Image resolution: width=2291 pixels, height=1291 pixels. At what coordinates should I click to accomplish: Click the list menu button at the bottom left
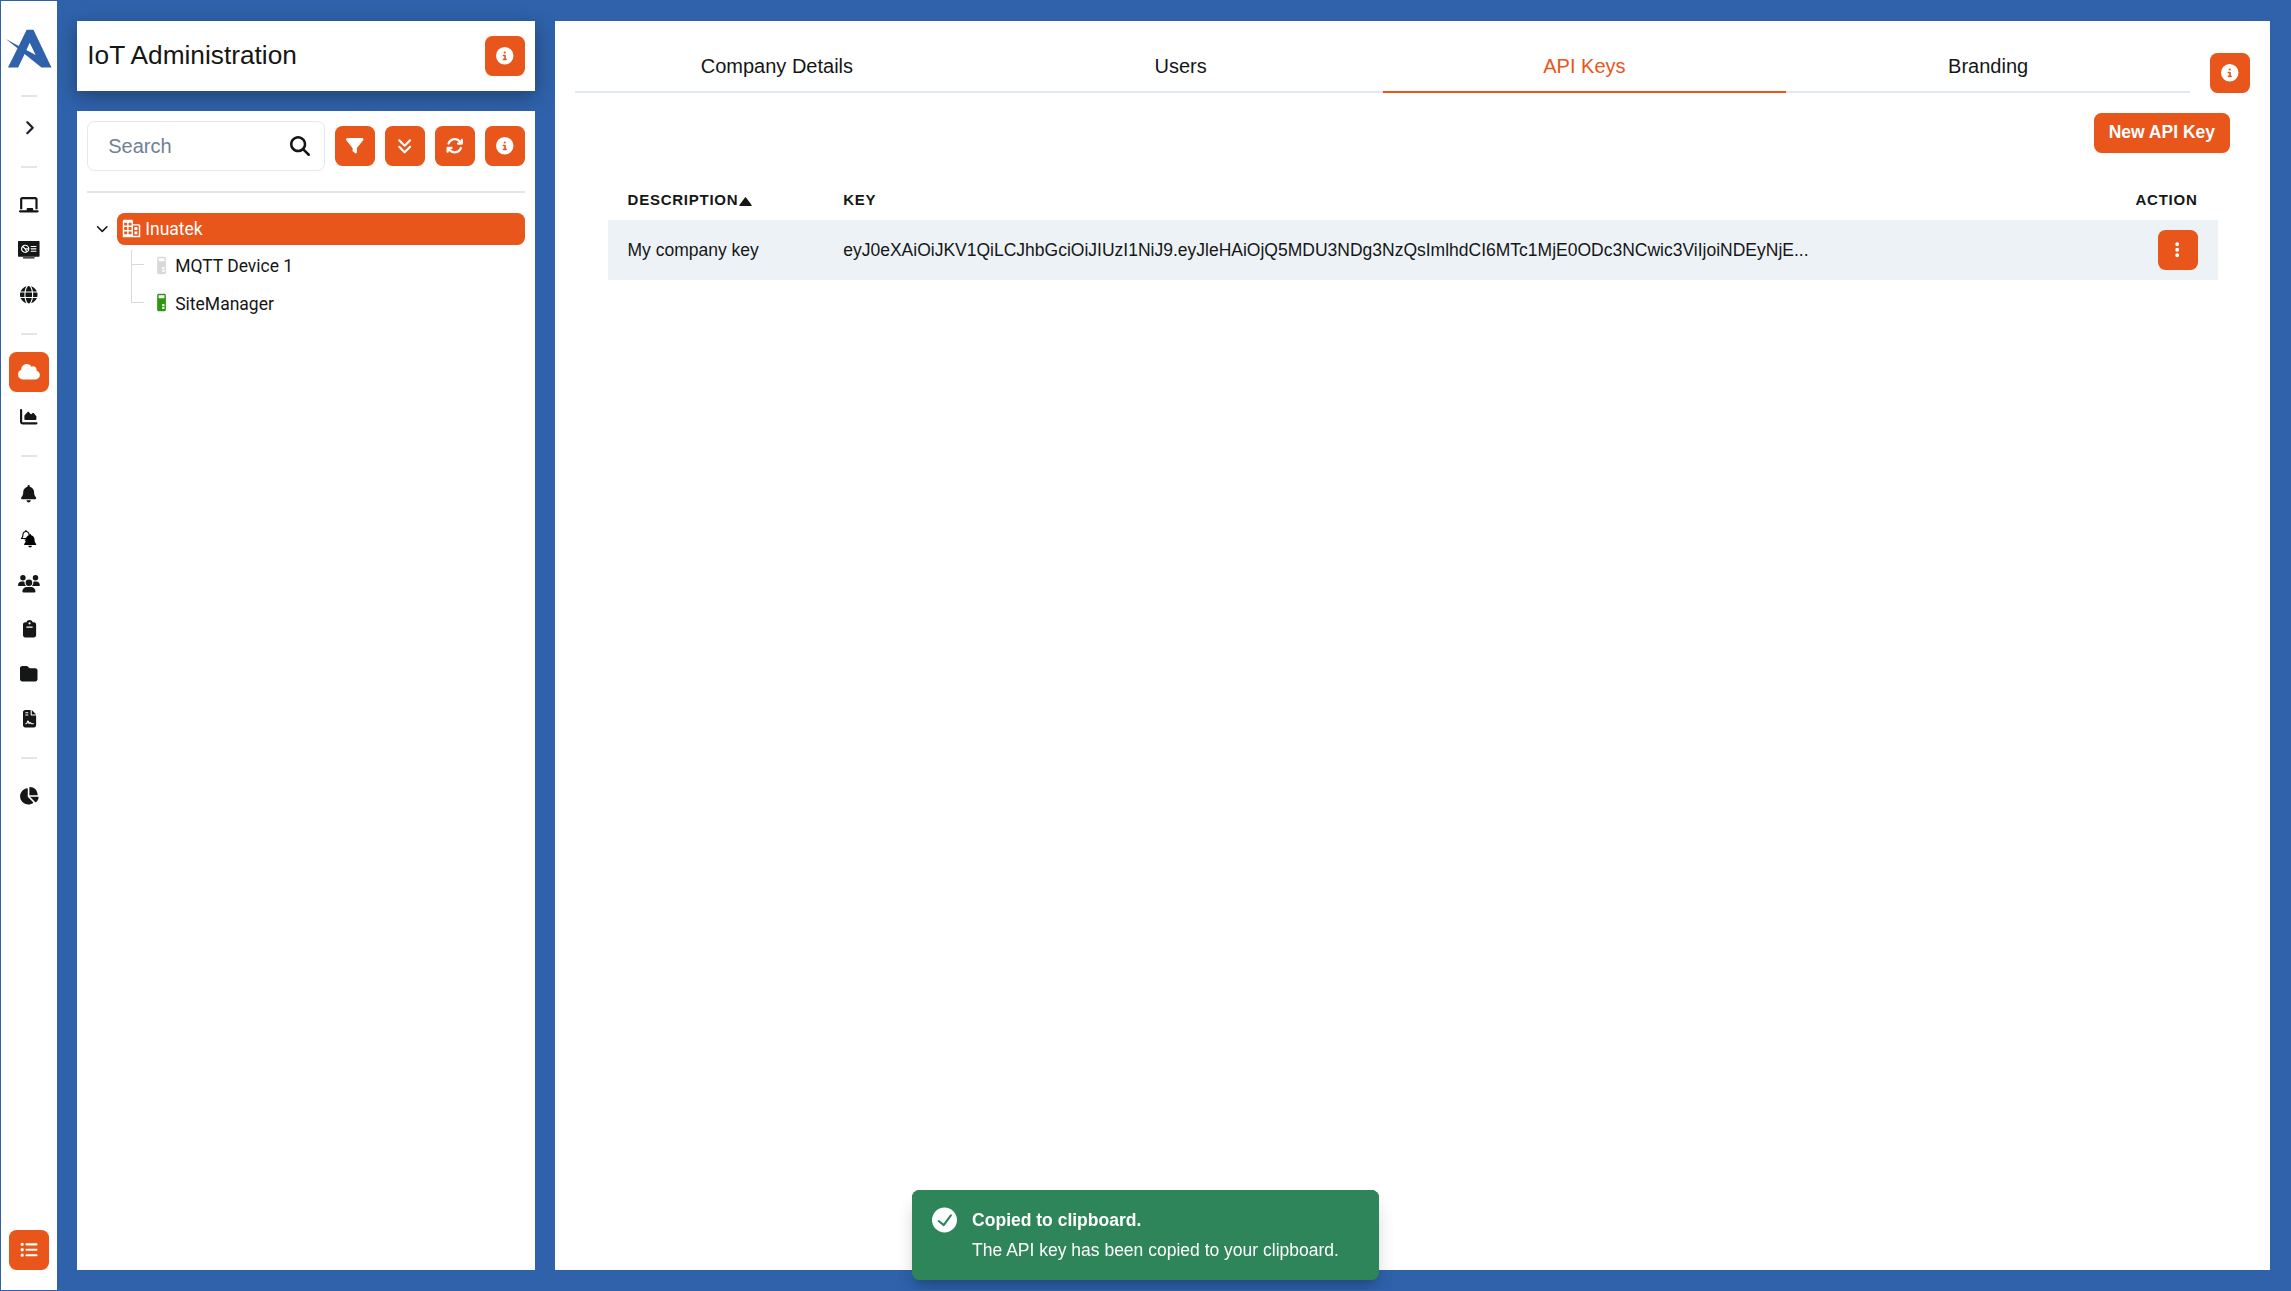(29, 1250)
